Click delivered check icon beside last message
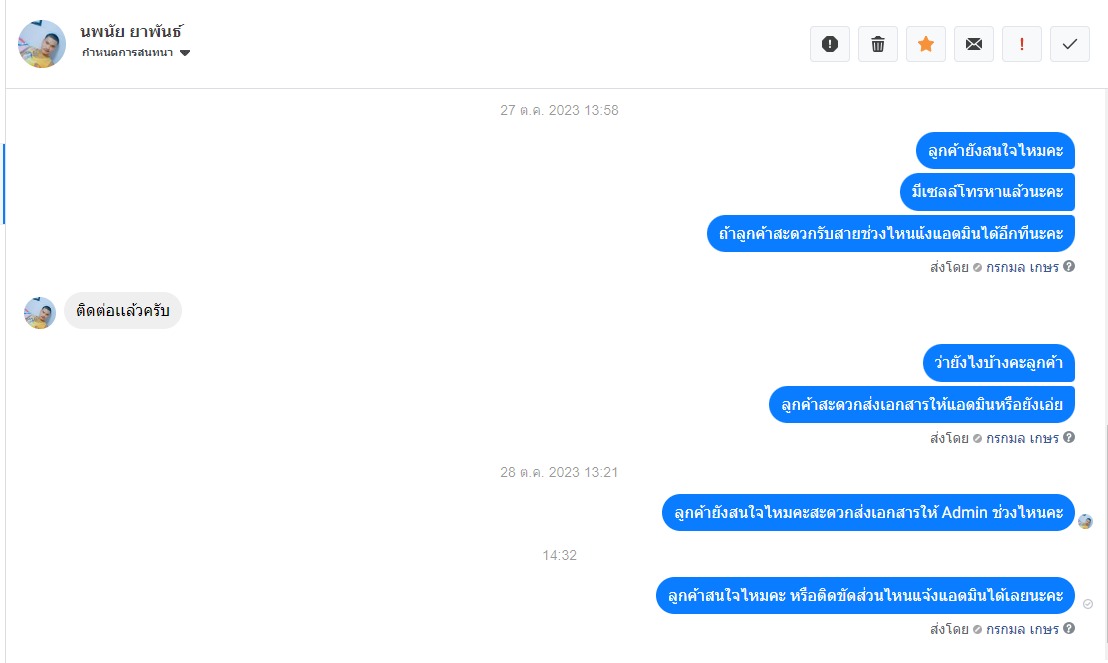1108x663 pixels. click(1088, 604)
